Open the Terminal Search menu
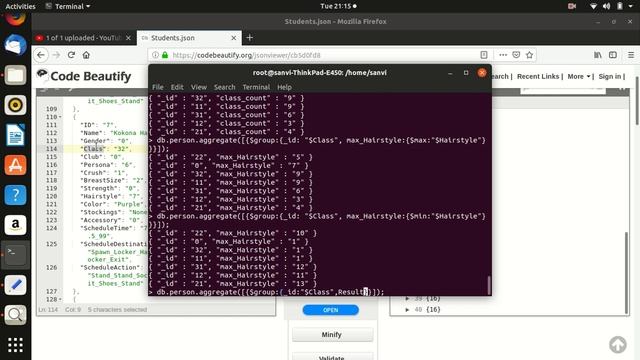 224,87
